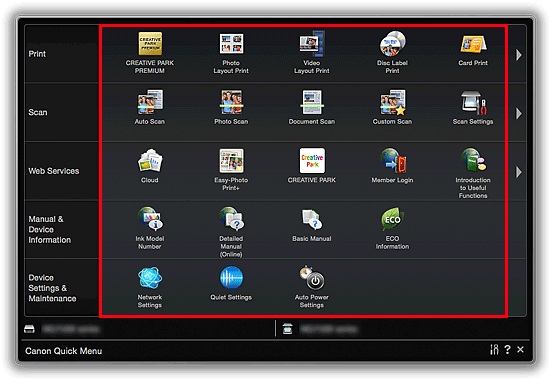Show more Scan functions with arrow
Screen dimensions: 551x380
point(519,114)
